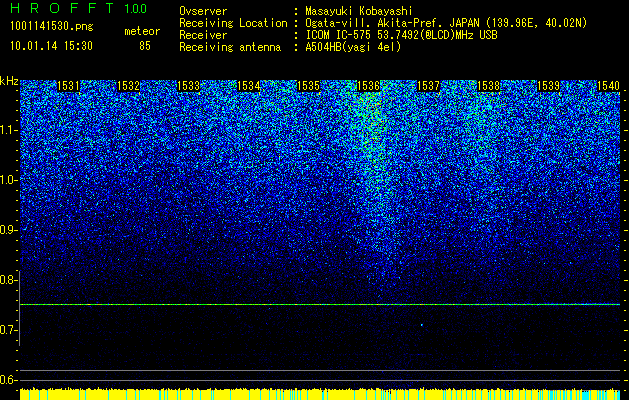The height and width of the screenshot is (400, 629).
Task: Click the 1.0 kHz axis label
Action: pyautogui.click(x=8, y=180)
